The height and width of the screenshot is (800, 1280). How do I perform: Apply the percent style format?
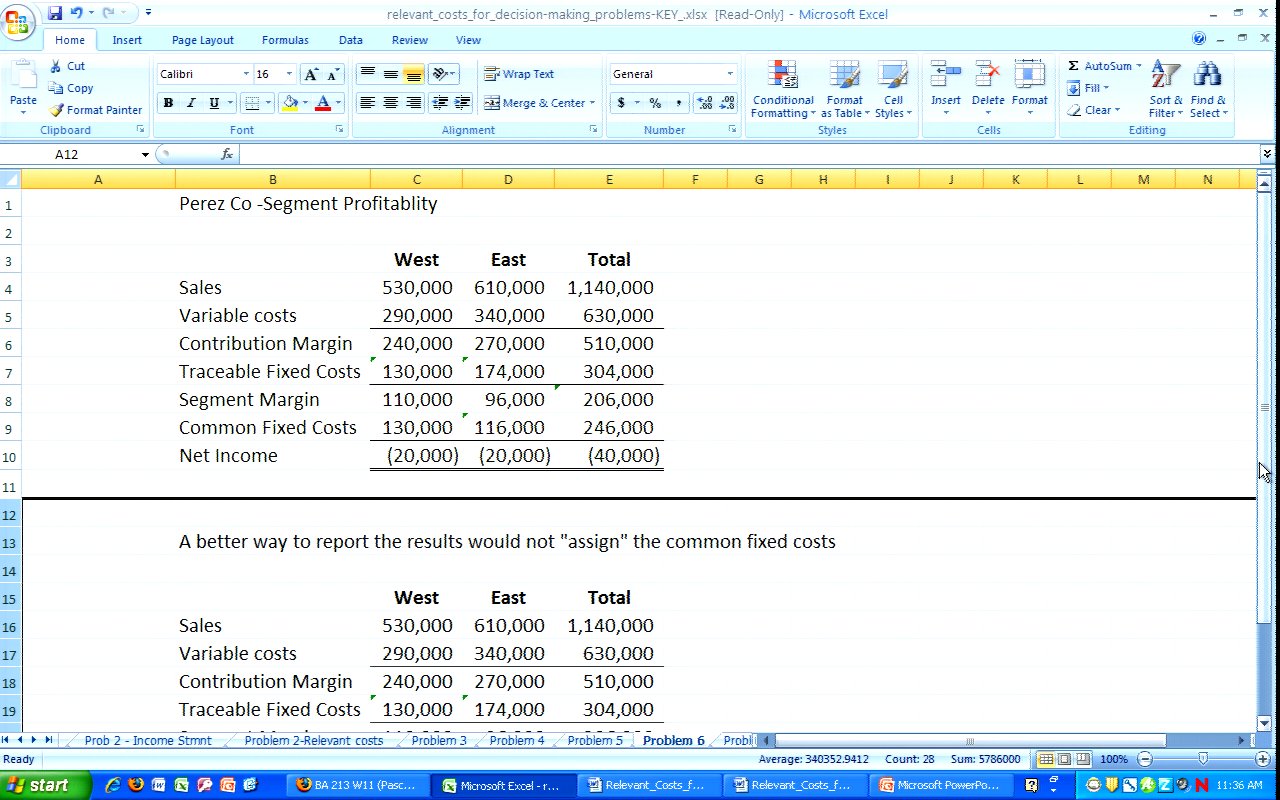pos(655,103)
